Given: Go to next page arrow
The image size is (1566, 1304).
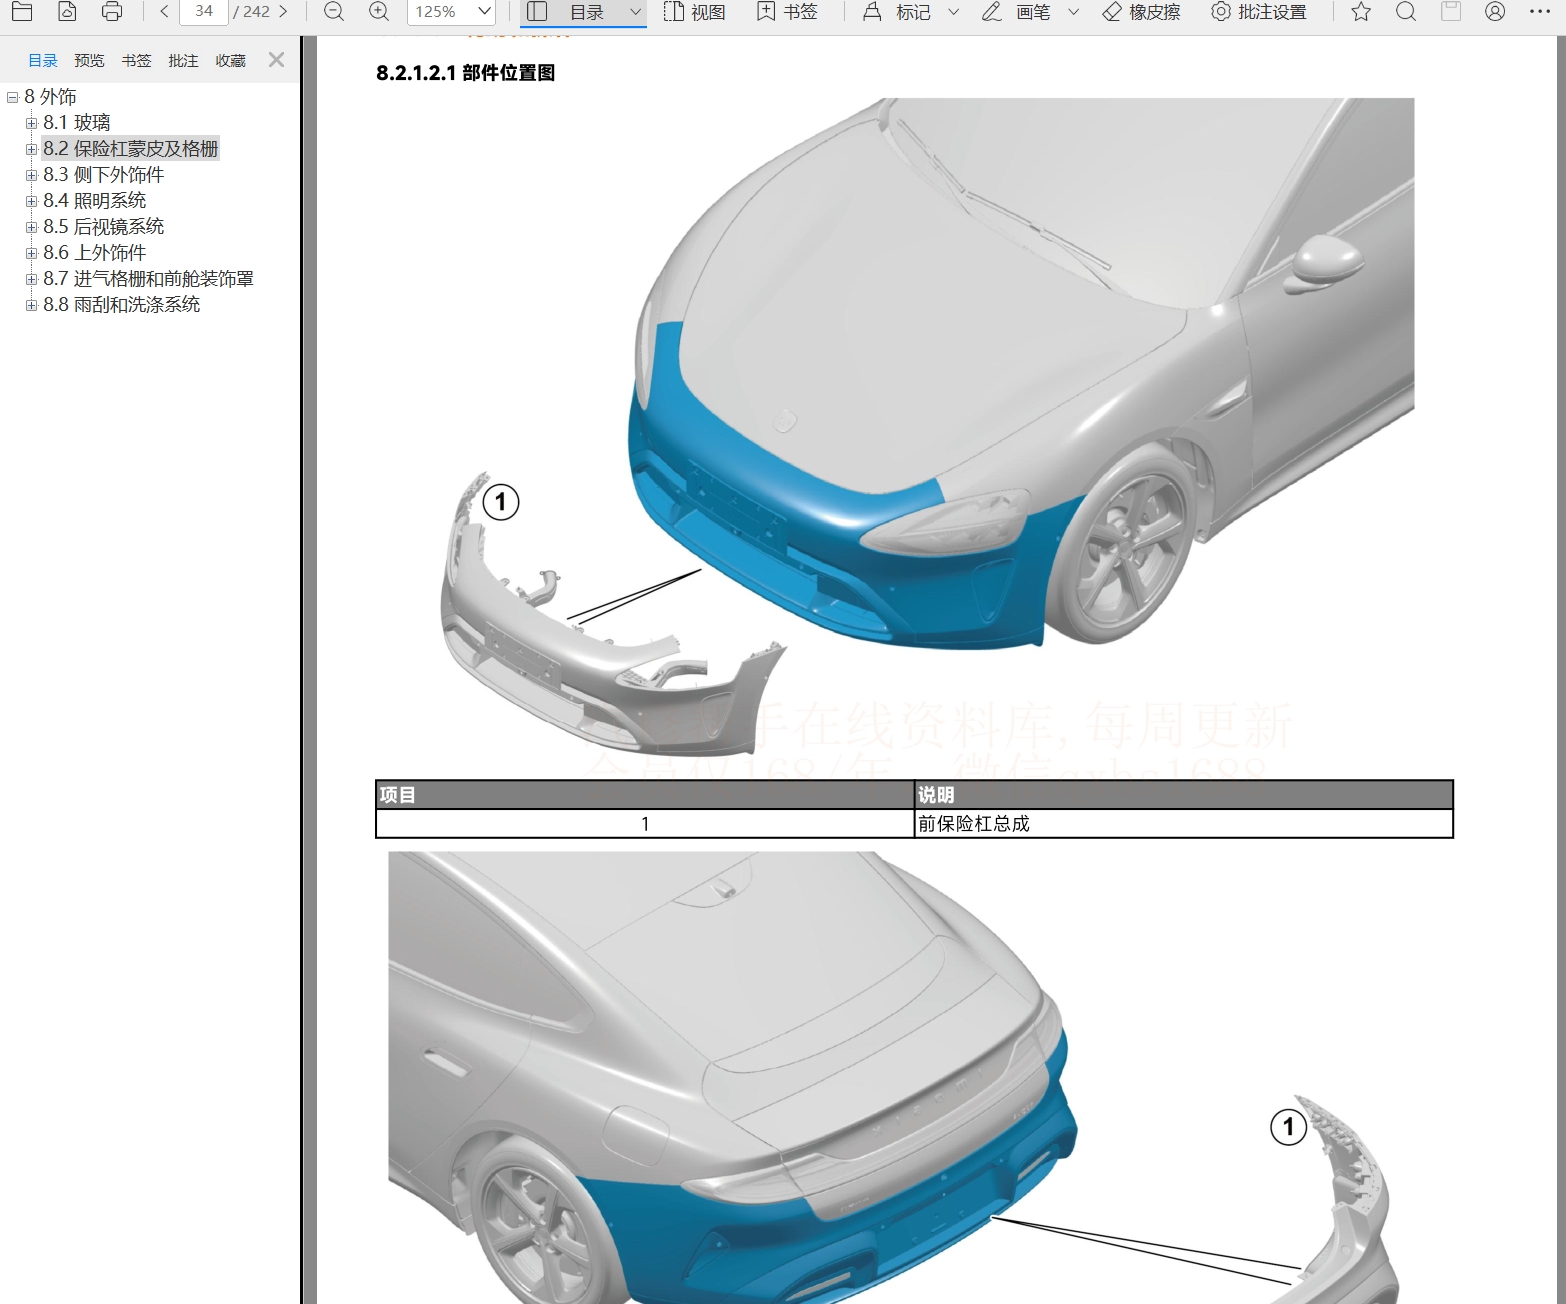Looking at the screenshot, I should click(x=283, y=12).
